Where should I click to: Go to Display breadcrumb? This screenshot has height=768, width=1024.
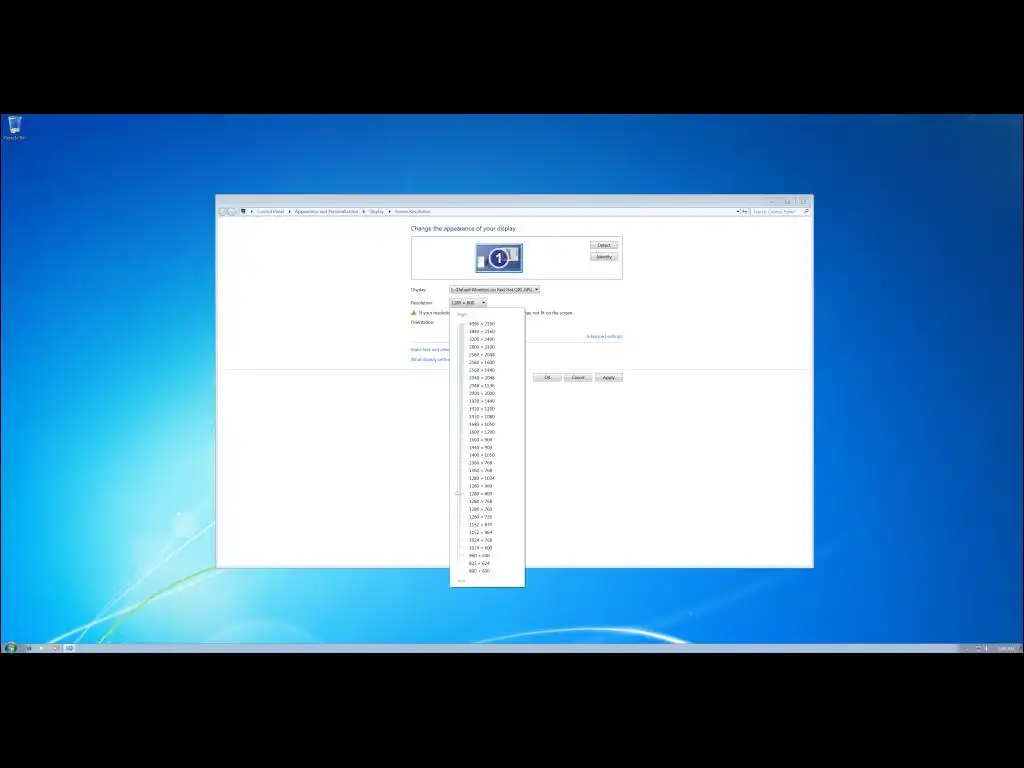coord(377,212)
